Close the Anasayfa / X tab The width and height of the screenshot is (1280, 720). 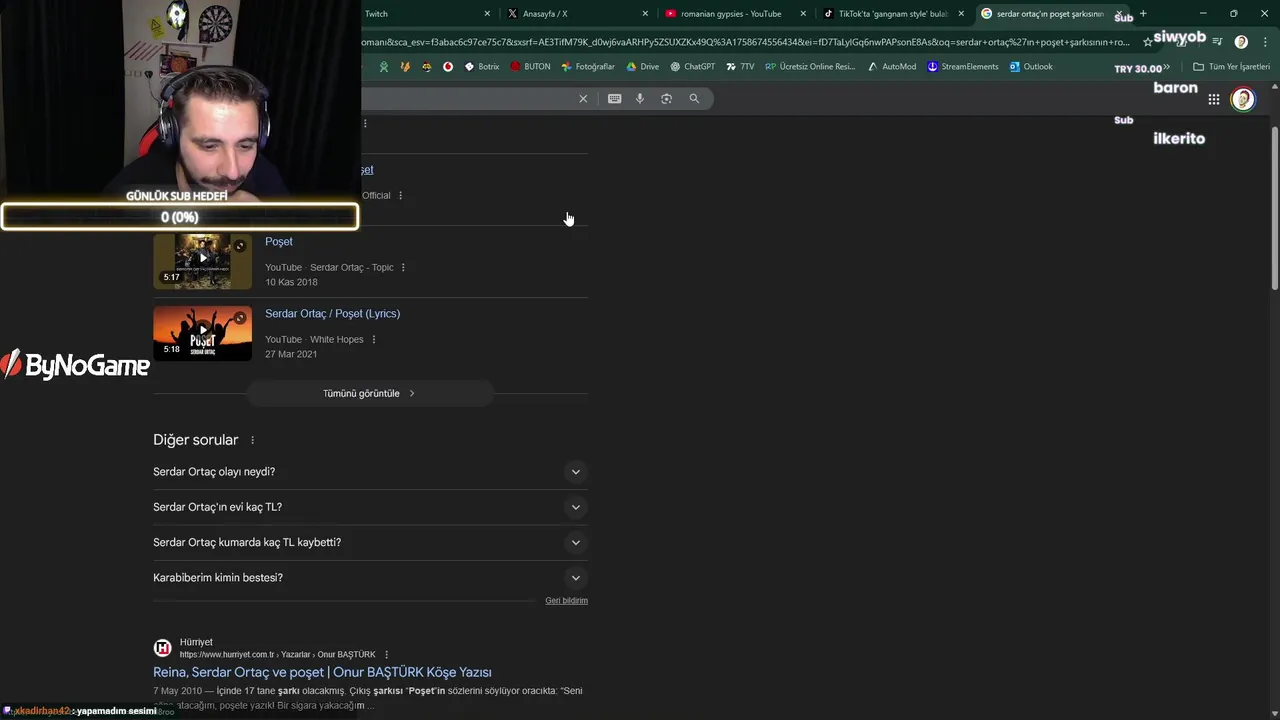[x=645, y=14]
